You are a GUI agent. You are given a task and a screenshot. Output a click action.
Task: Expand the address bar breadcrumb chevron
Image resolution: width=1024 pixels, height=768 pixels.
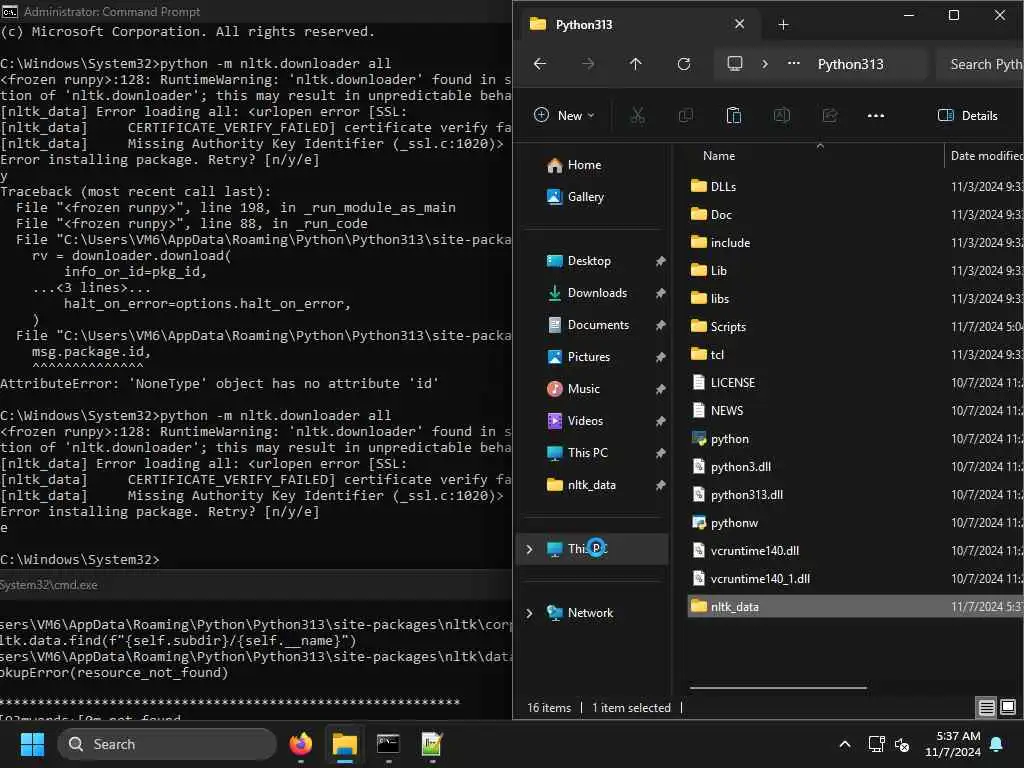coord(765,64)
